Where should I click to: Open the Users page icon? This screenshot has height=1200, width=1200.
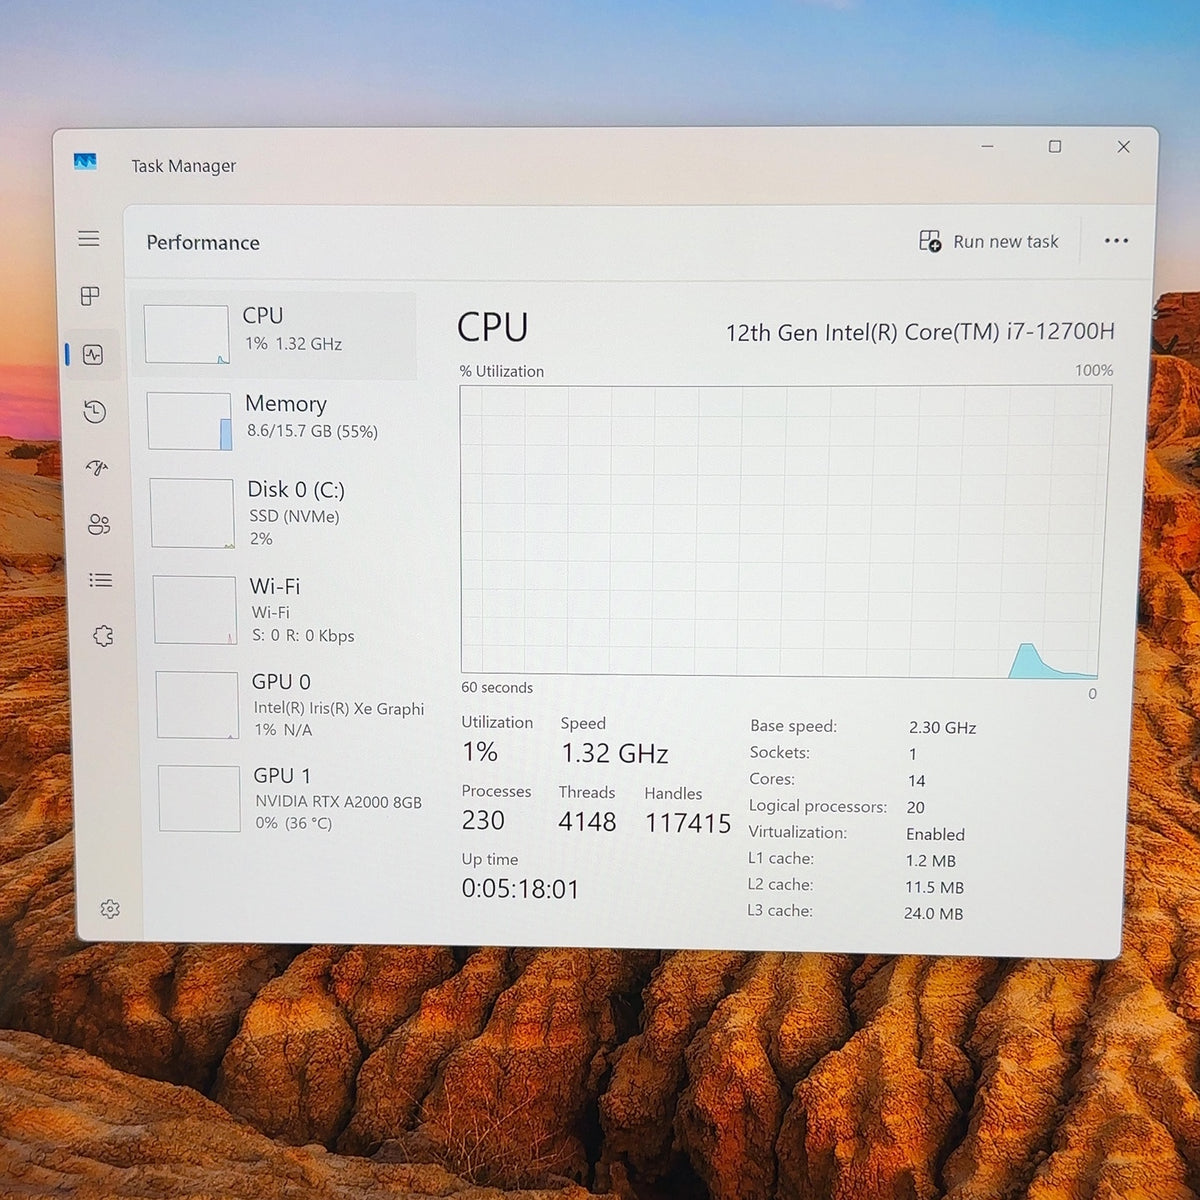coord(99,524)
